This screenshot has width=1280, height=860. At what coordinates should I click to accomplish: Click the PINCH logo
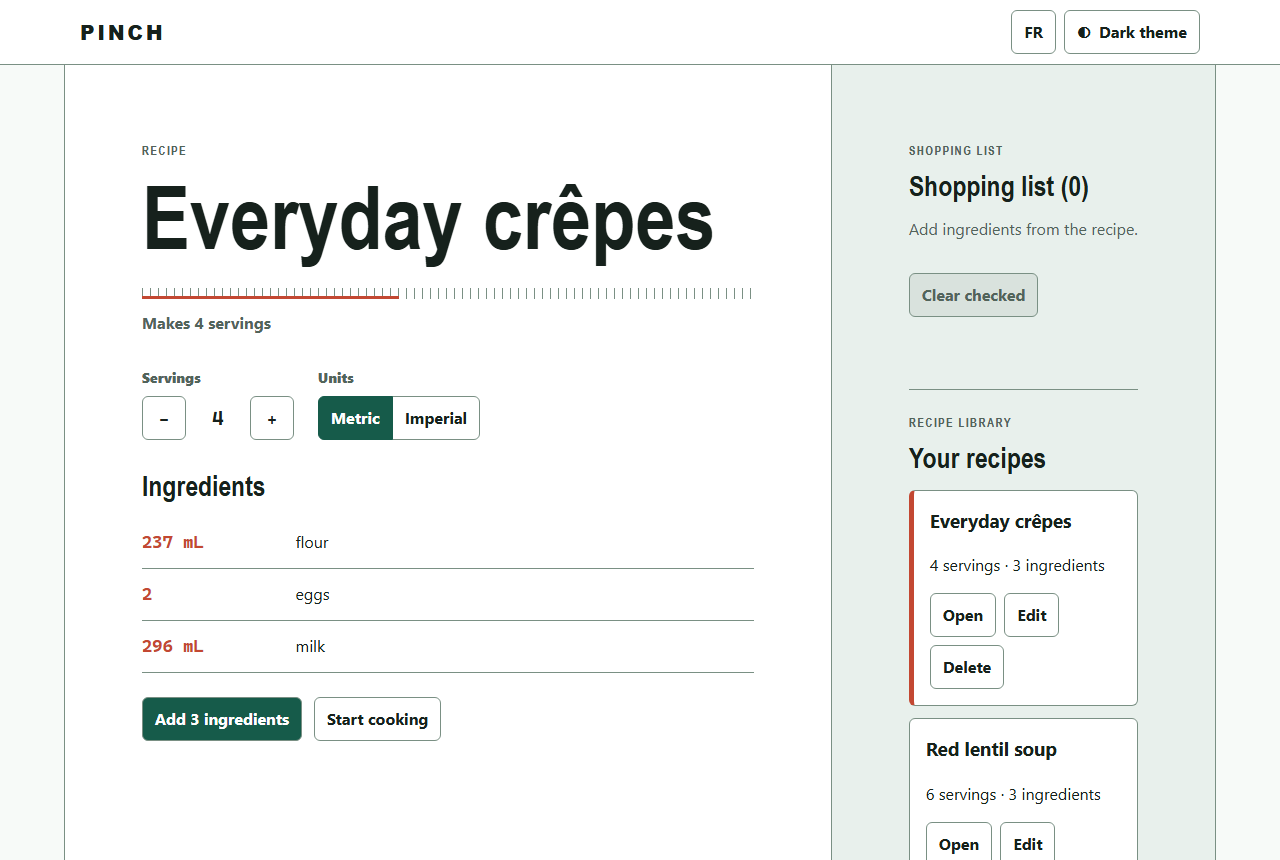click(x=122, y=32)
